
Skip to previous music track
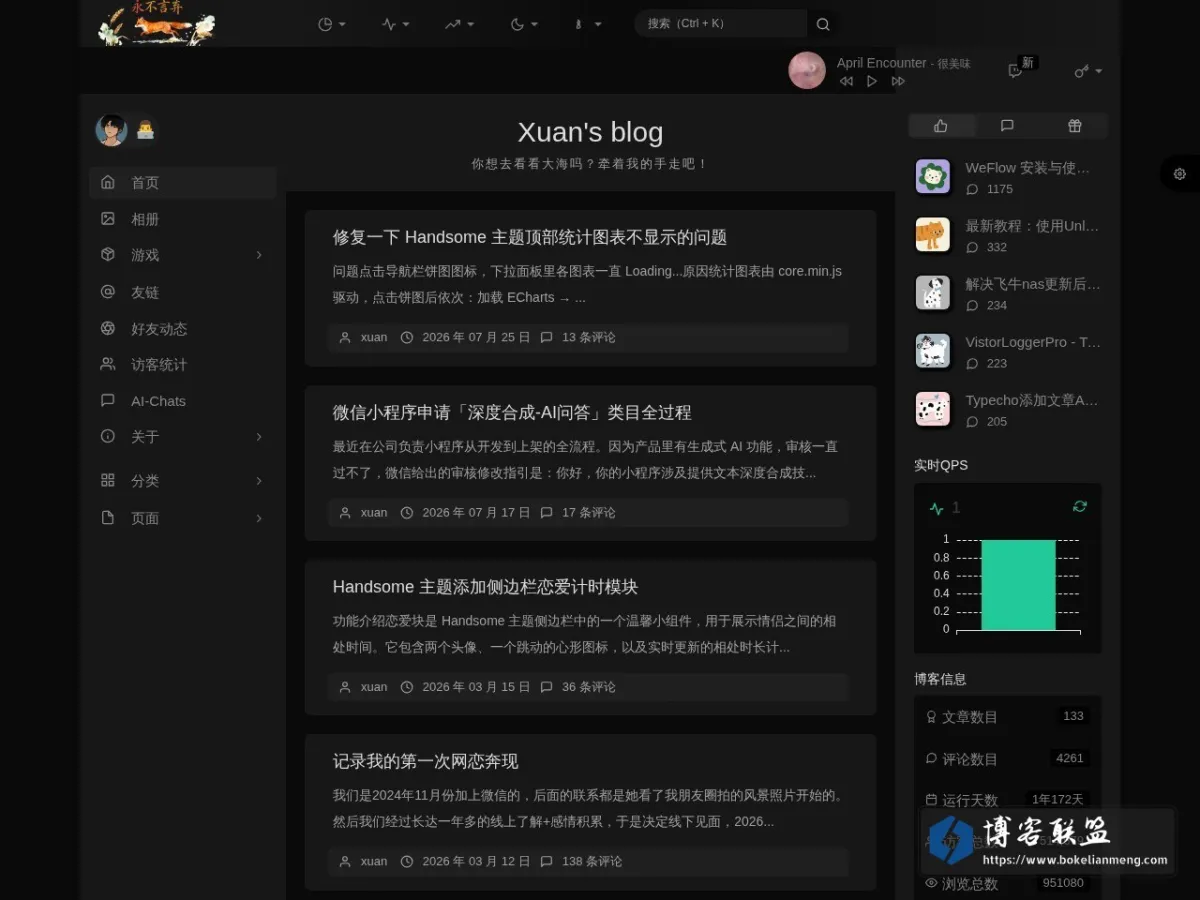pyautogui.click(x=846, y=81)
